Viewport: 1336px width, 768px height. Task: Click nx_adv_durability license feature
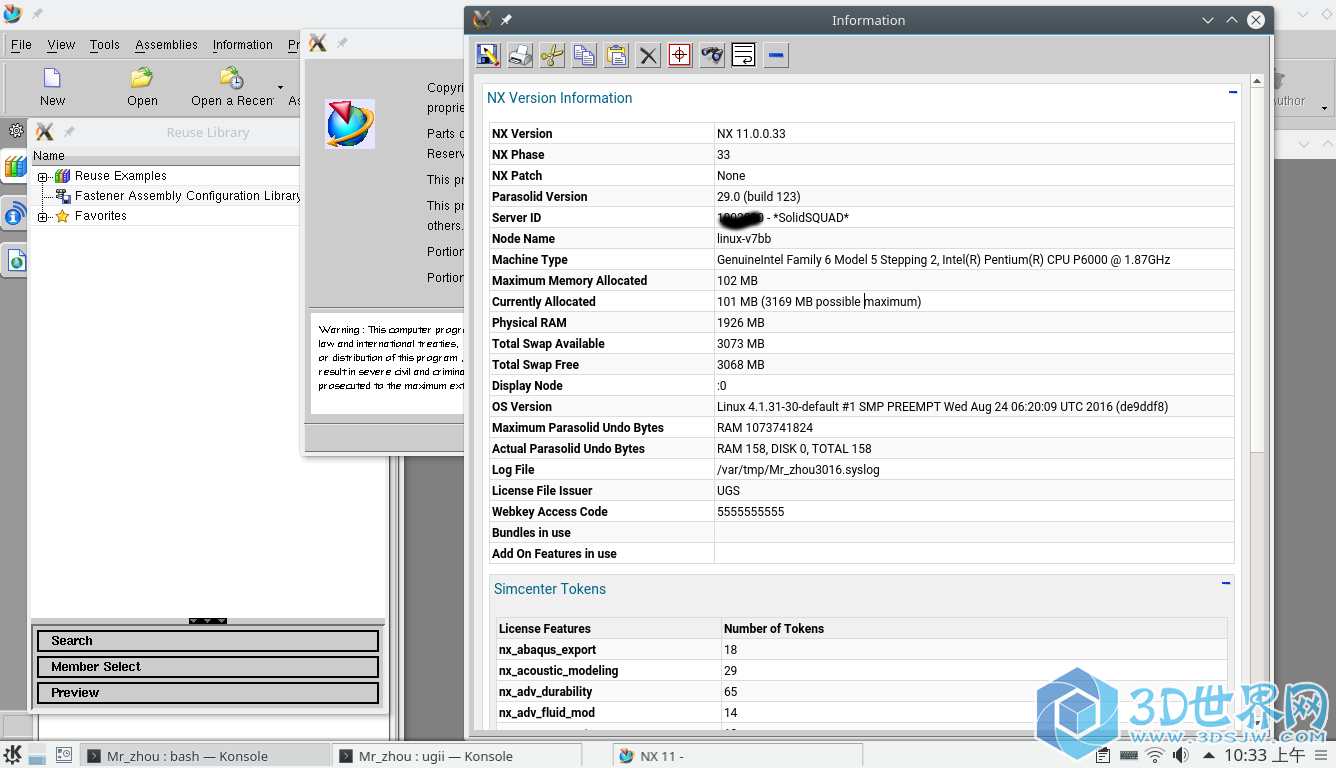tap(545, 692)
